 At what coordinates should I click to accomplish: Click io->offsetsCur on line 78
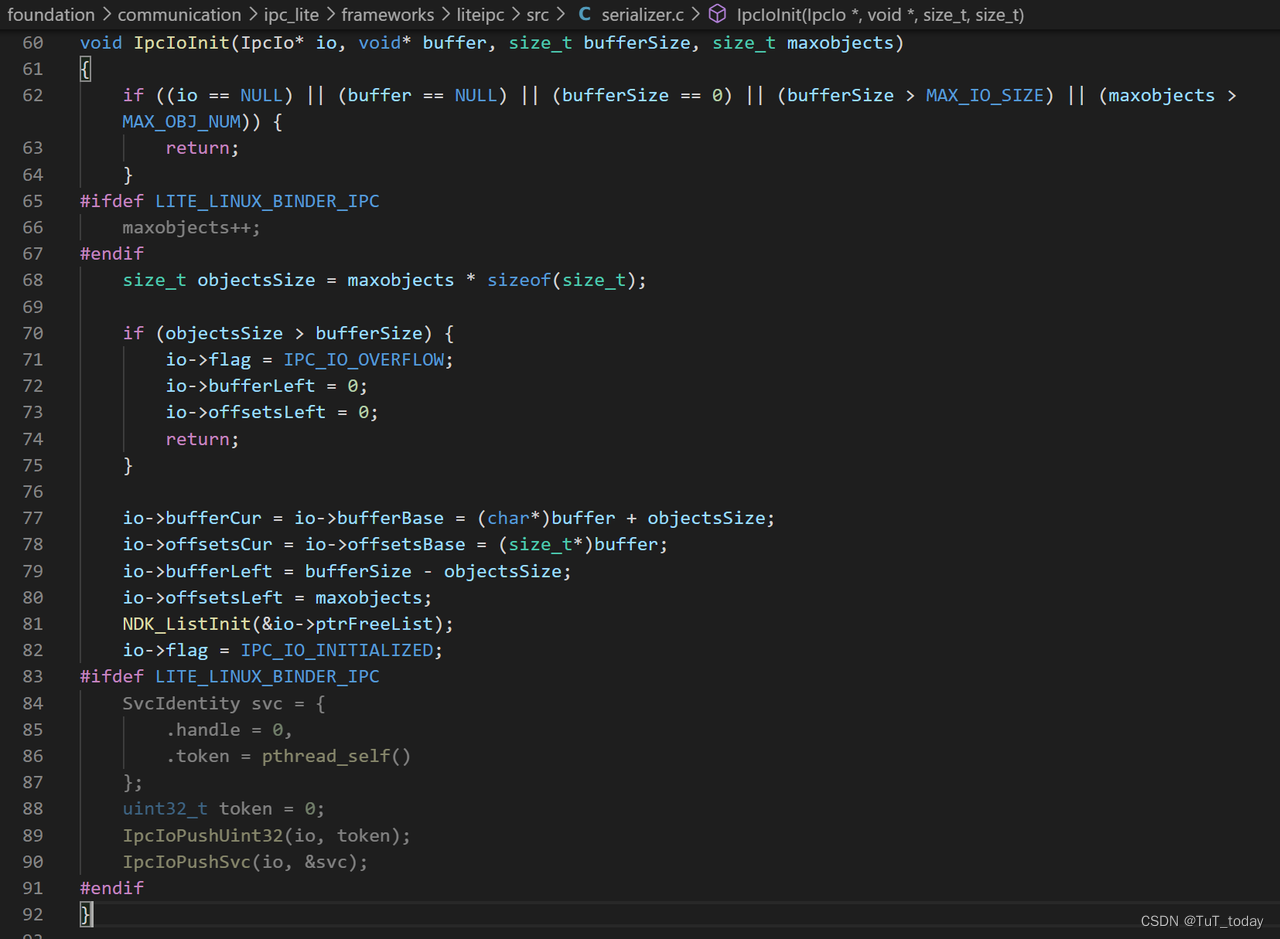pos(197,544)
